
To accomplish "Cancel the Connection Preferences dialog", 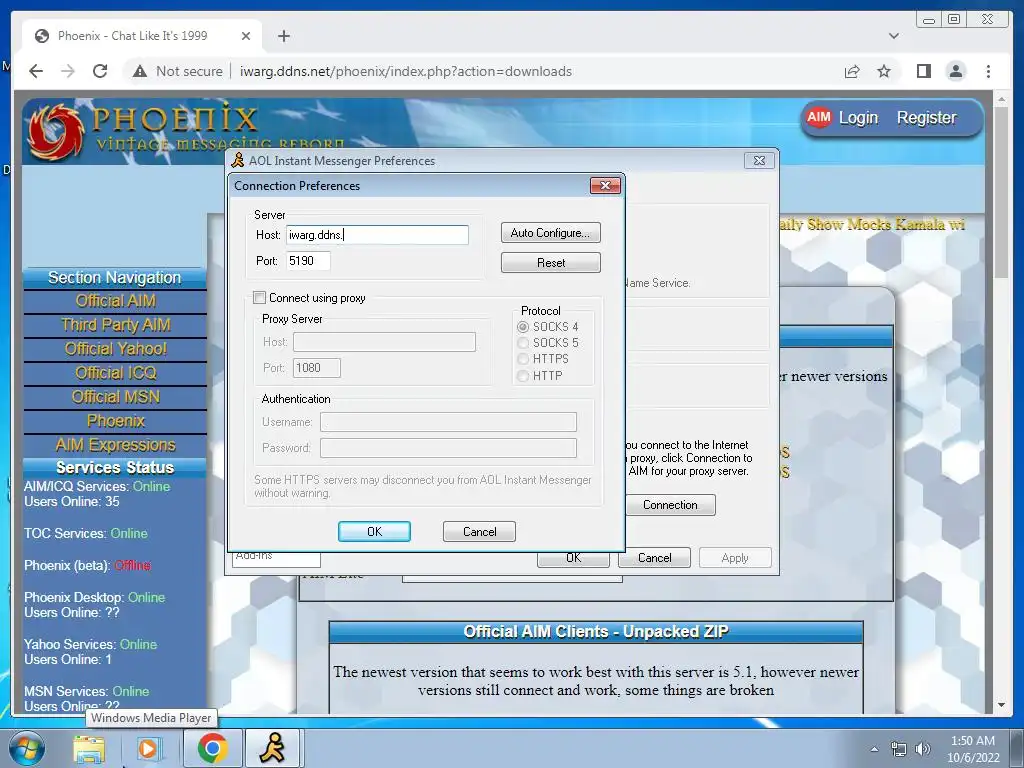I will point(479,532).
